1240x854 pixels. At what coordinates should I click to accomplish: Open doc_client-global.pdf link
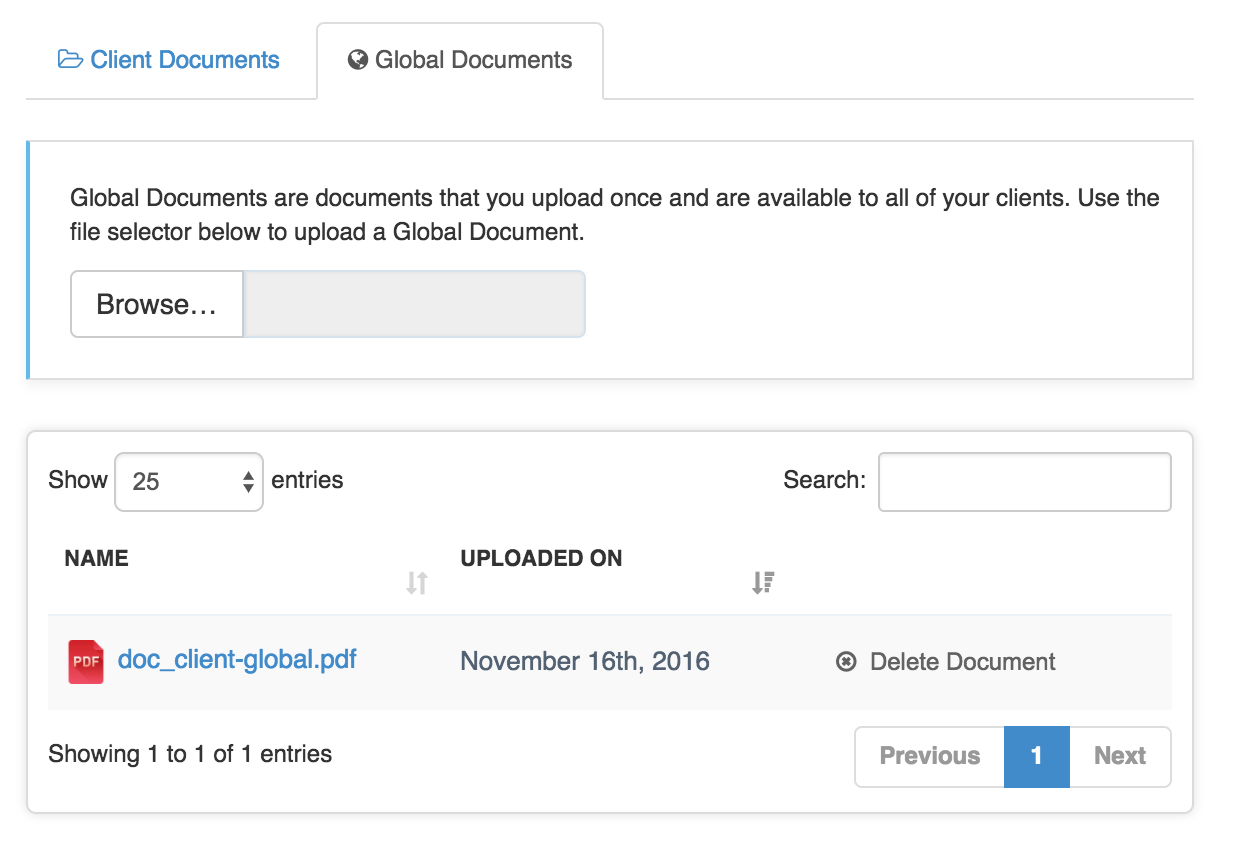[x=237, y=660]
